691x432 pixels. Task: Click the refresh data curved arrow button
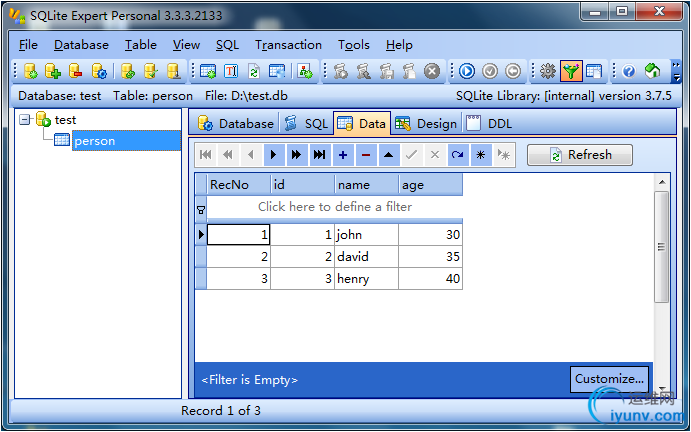point(457,155)
